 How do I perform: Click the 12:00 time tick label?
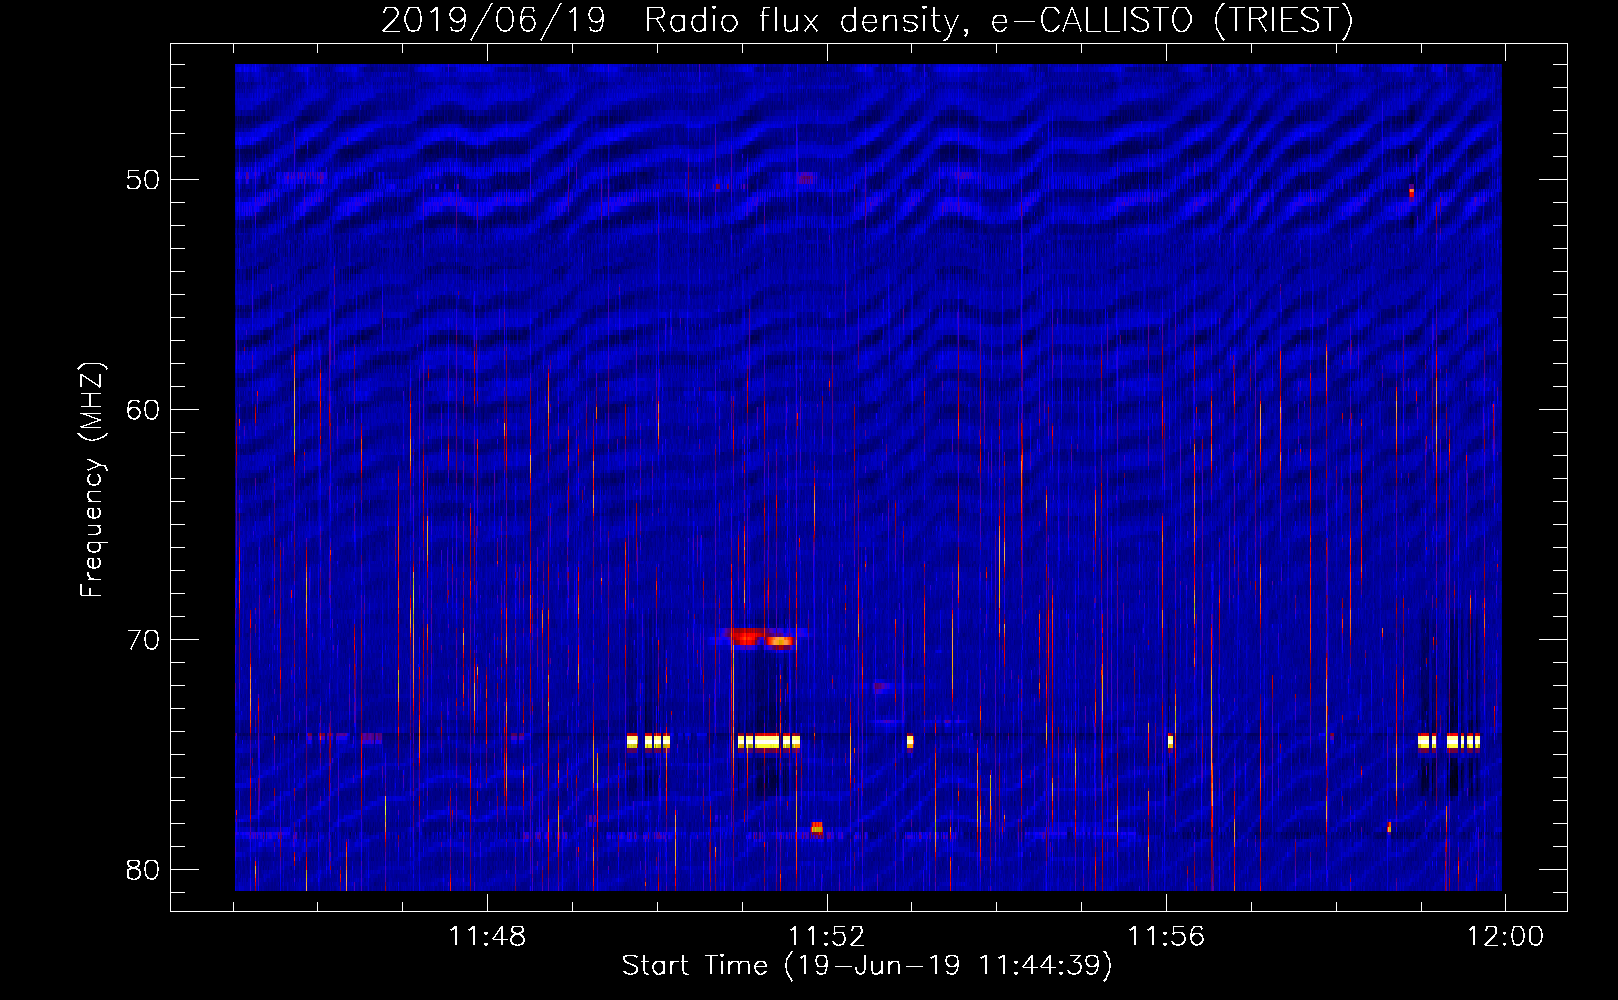(x=1505, y=937)
